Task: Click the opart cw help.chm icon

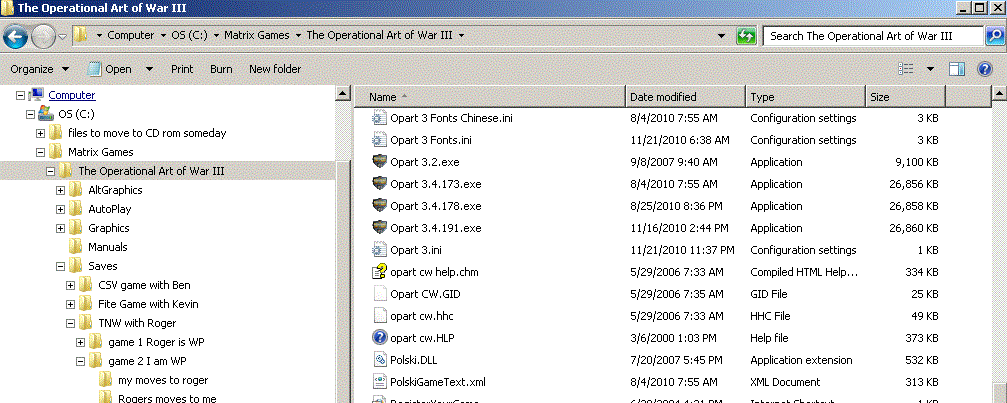Action: point(380,271)
